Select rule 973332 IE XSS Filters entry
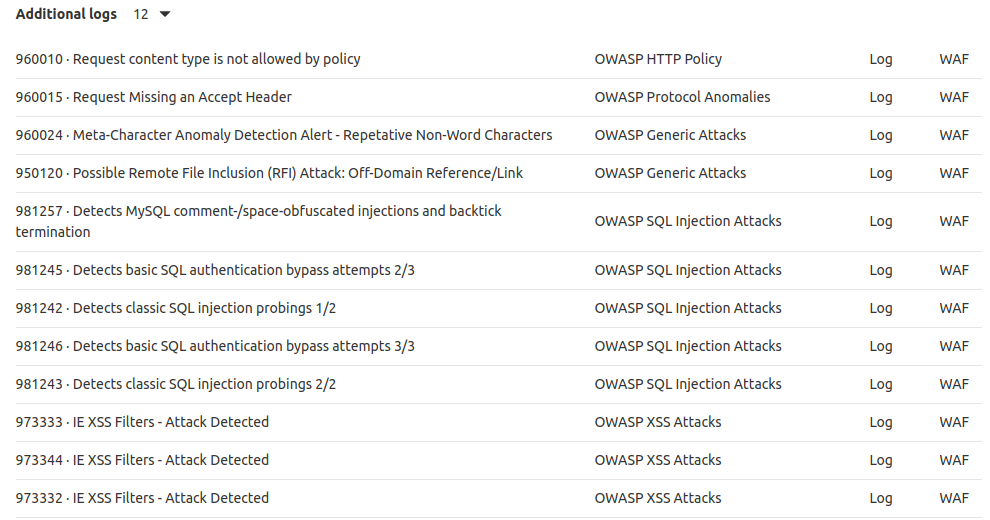 pos(142,498)
